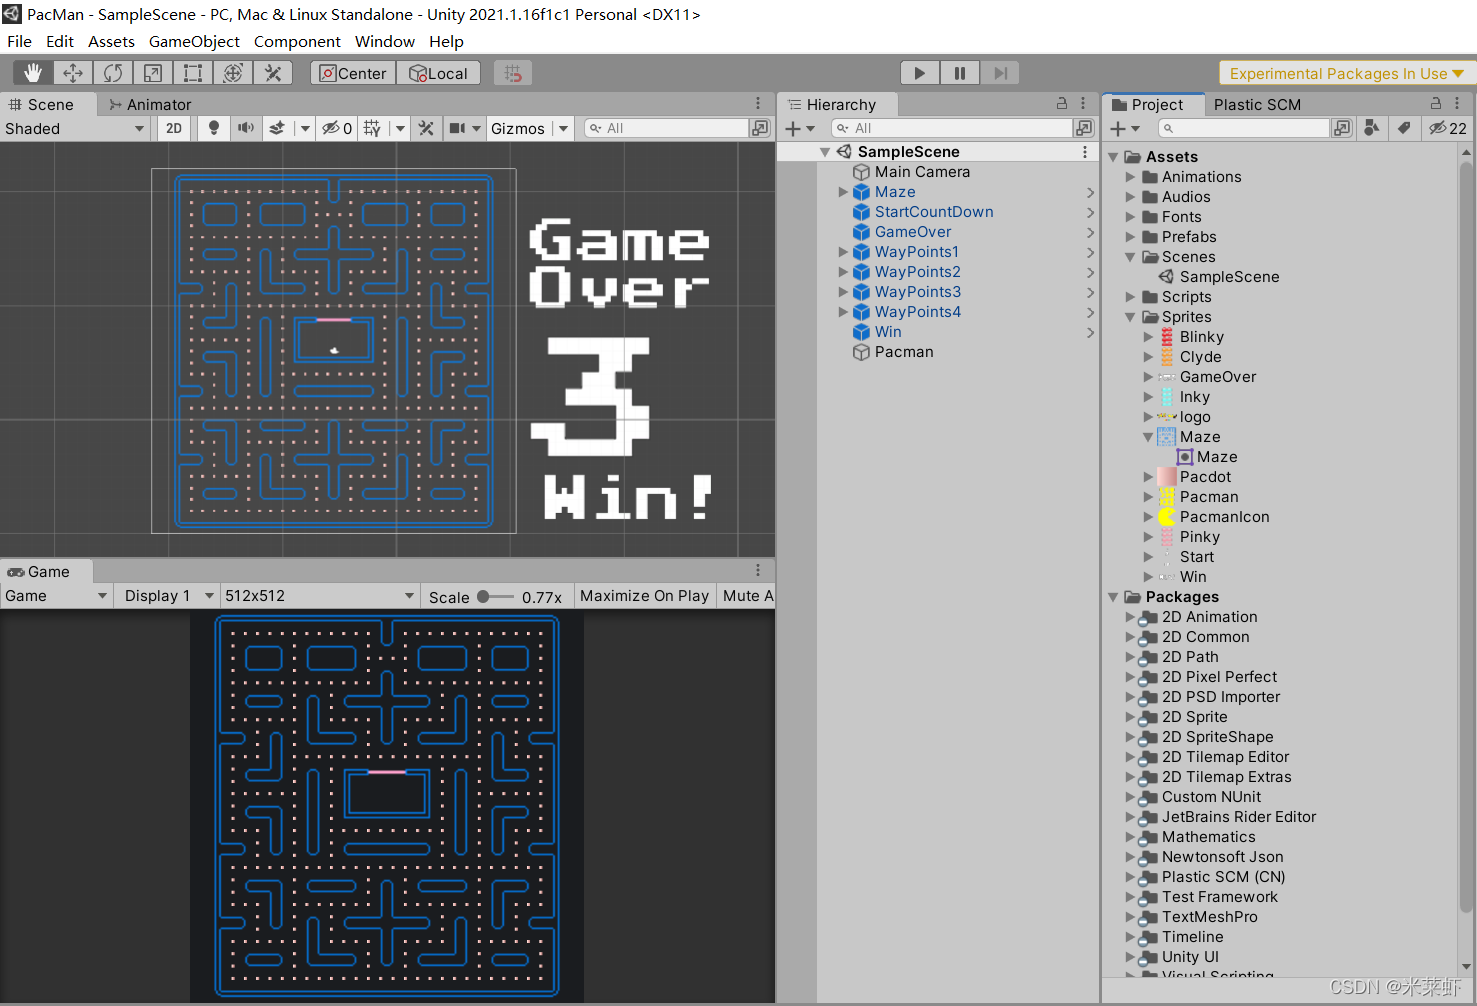Select Pacman object in Hierarchy
Viewport: 1477px width, 1006px height.
904,352
